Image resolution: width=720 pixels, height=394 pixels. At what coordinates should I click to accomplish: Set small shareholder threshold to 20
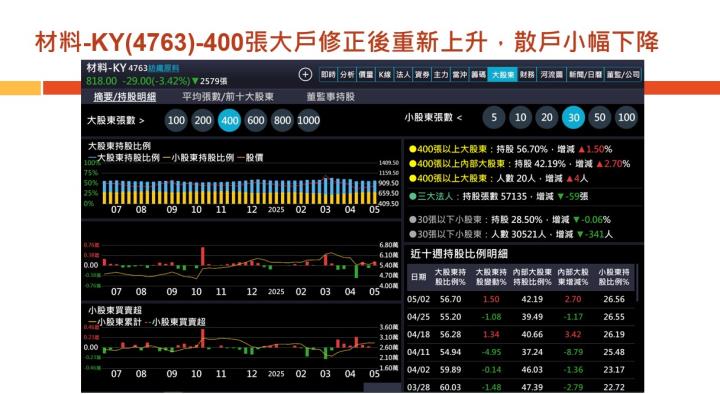(x=547, y=118)
